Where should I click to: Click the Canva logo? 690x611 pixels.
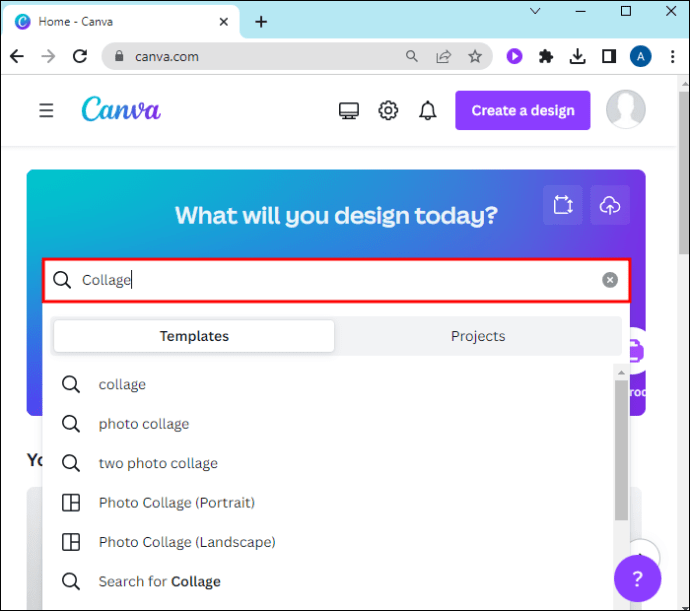[121, 109]
